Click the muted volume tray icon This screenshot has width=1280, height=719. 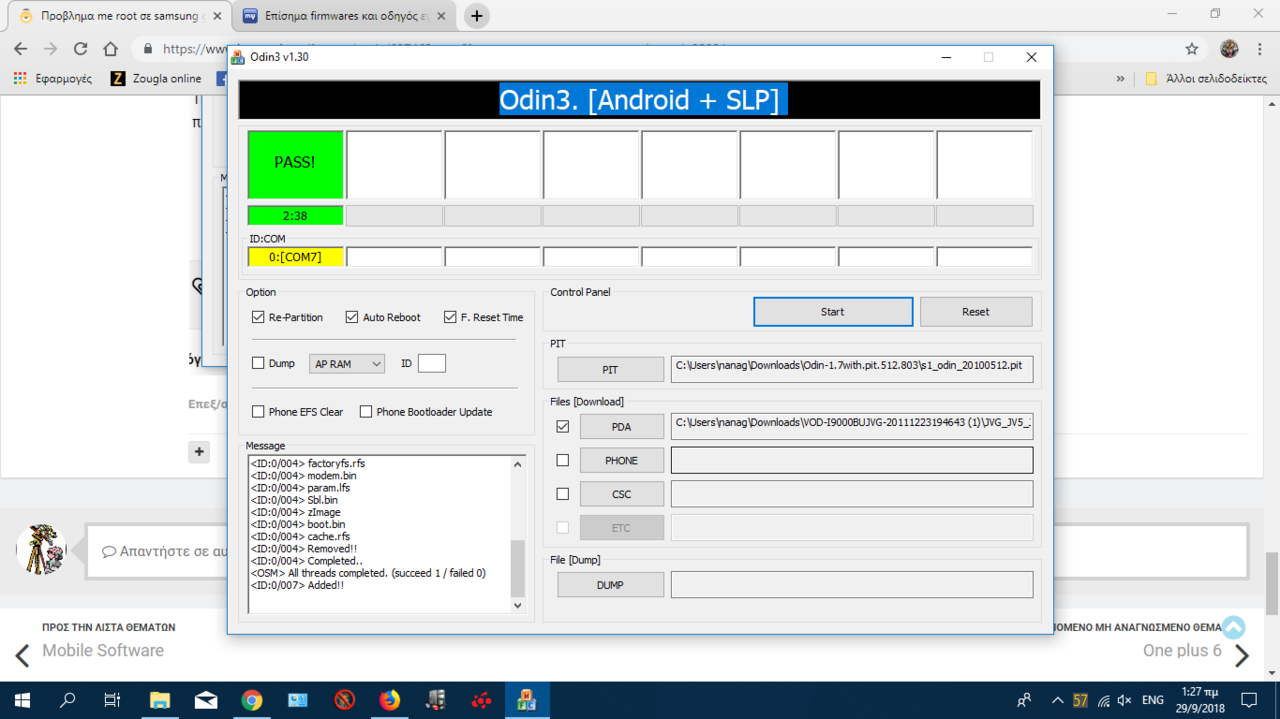click(x=1125, y=700)
